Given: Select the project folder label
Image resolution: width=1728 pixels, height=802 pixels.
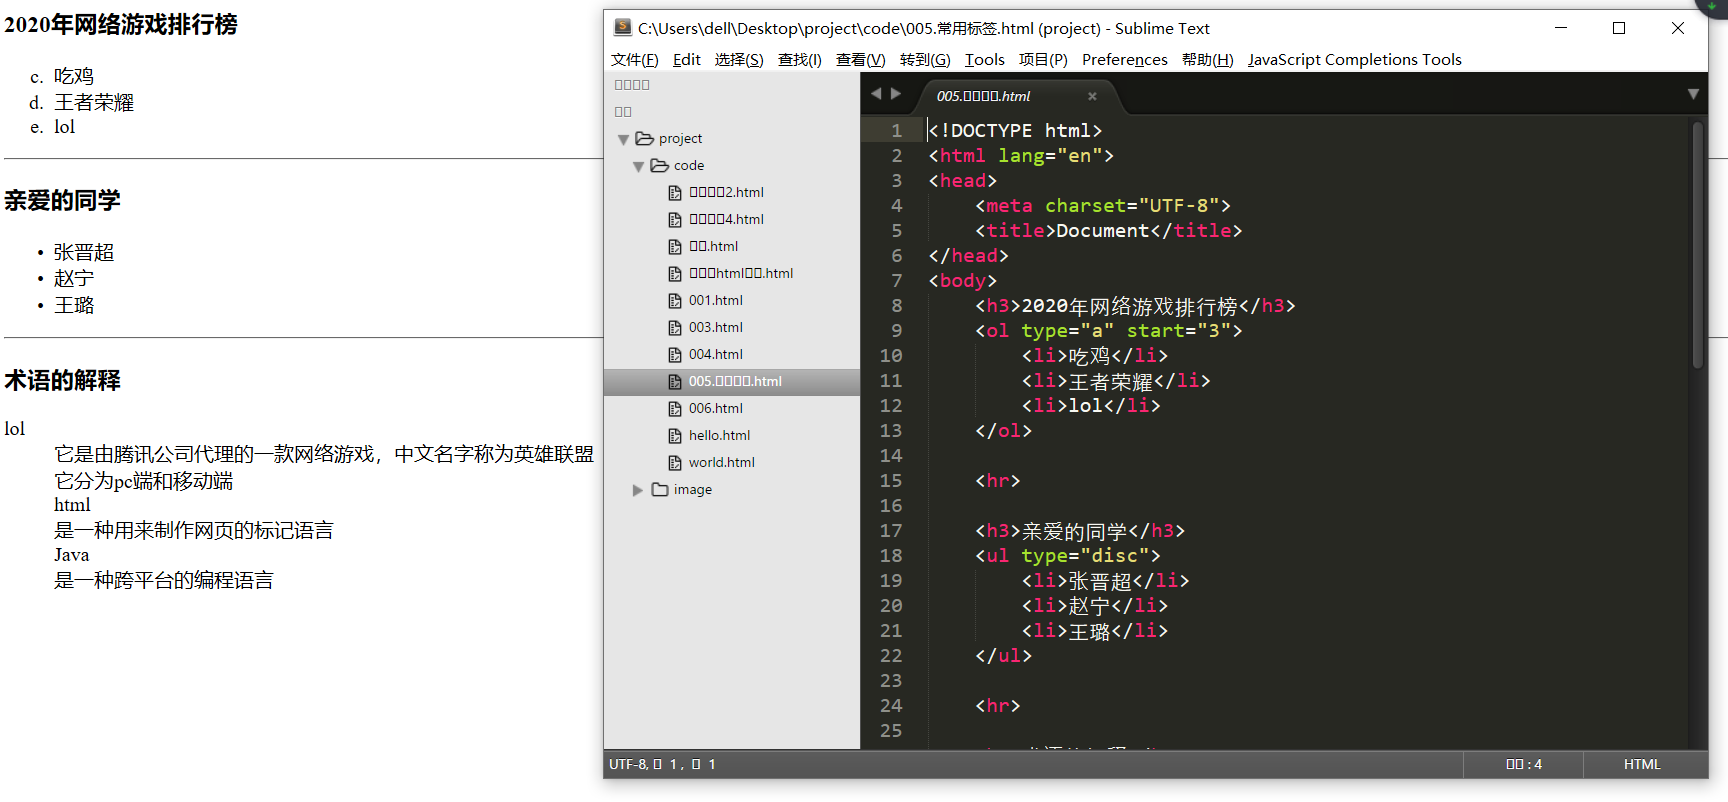Looking at the screenshot, I should click(680, 138).
